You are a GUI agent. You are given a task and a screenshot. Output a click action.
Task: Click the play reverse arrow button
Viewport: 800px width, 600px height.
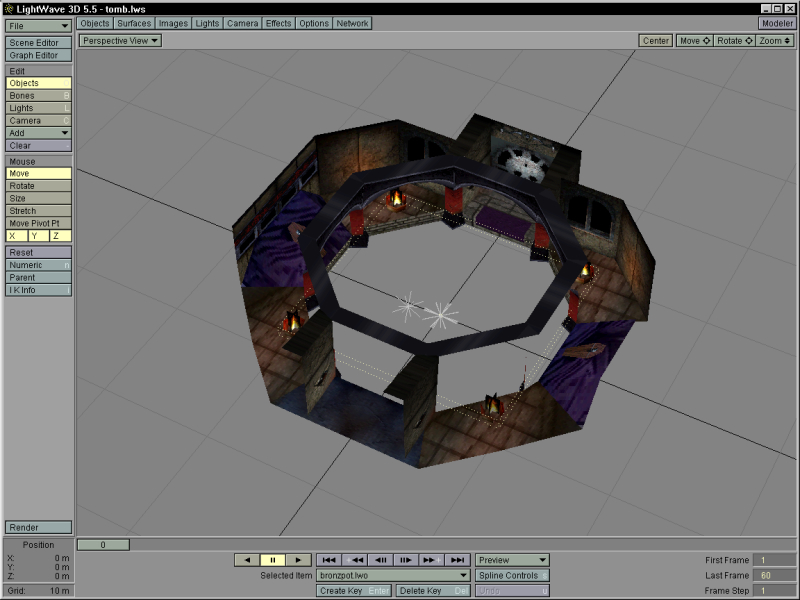coord(246,560)
